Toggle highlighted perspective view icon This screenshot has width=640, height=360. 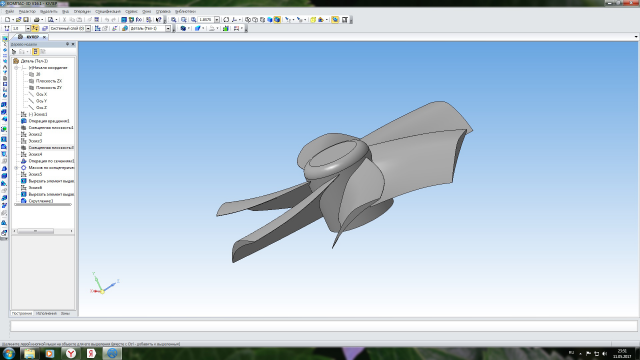tap(335, 20)
